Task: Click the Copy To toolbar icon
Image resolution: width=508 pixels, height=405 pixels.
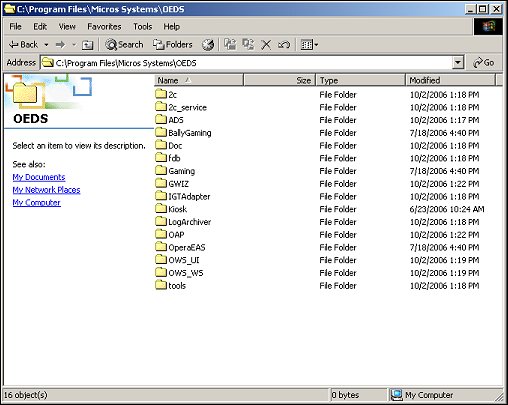Action: [248, 44]
